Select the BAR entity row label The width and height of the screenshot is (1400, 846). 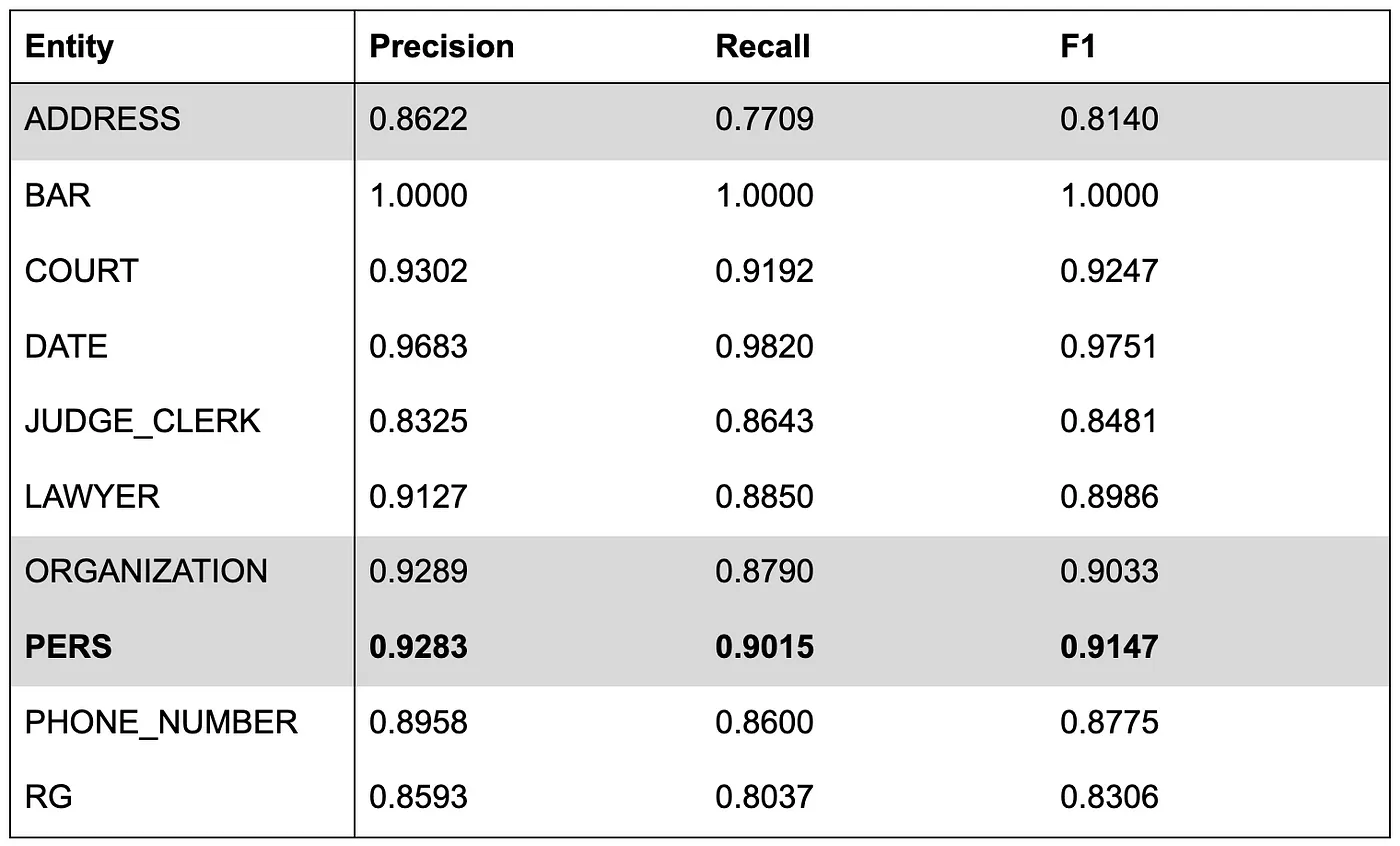57,195
